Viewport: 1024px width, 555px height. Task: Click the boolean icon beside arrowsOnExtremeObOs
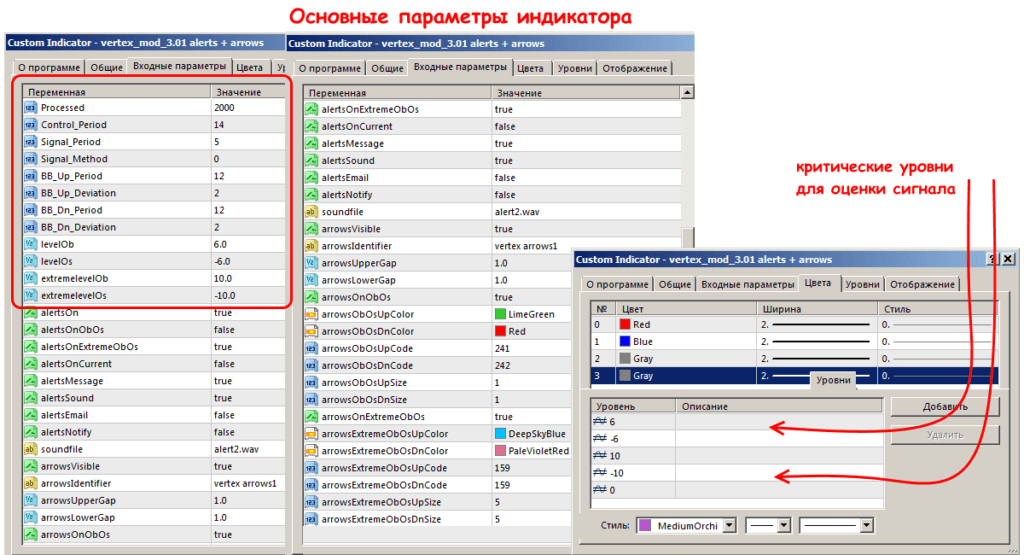coord(311,417)
